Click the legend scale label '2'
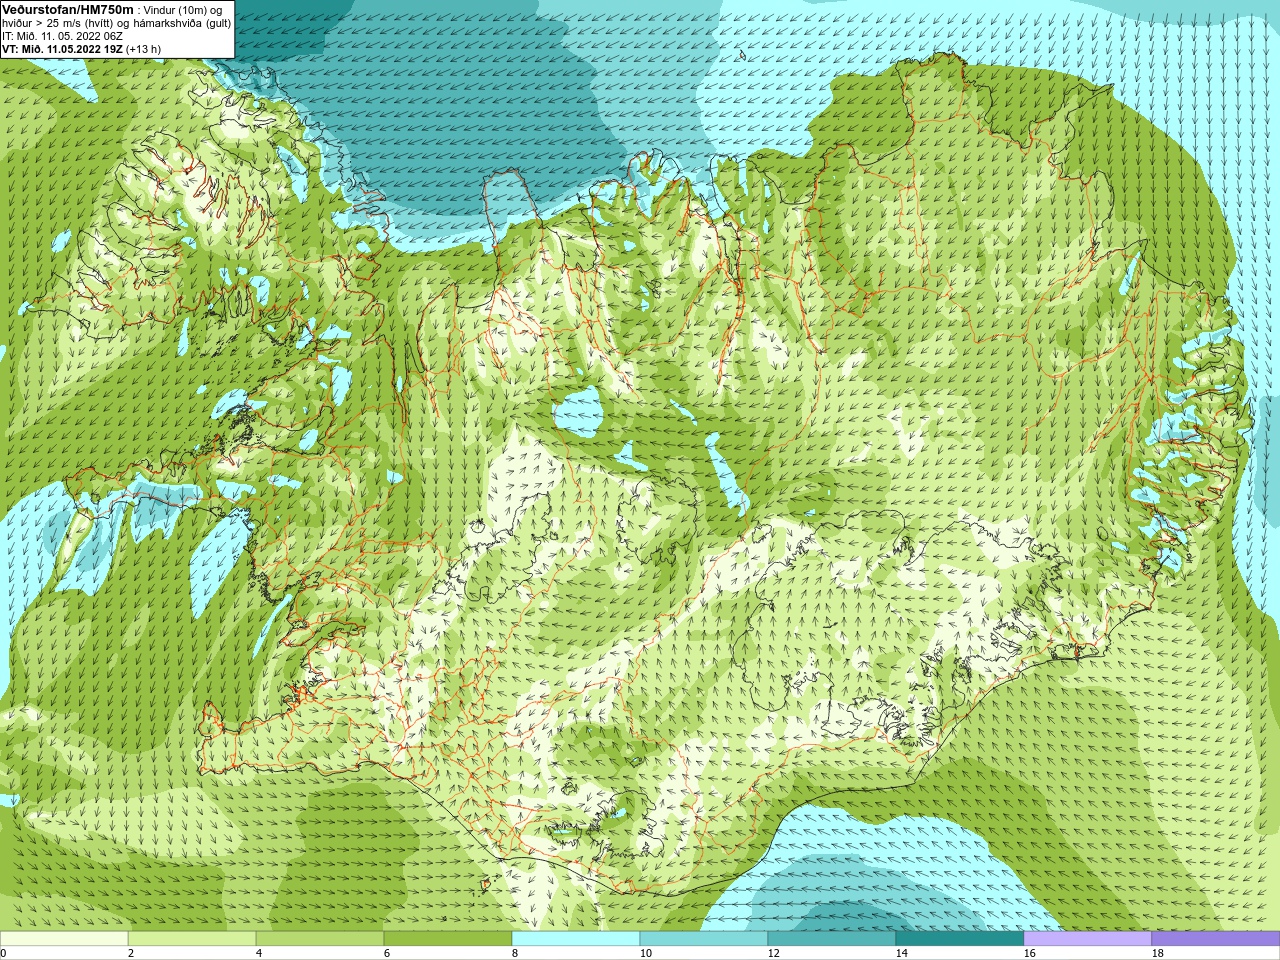Image resolution: width=1280 pixels, height=960 pixels. (131, 953)
